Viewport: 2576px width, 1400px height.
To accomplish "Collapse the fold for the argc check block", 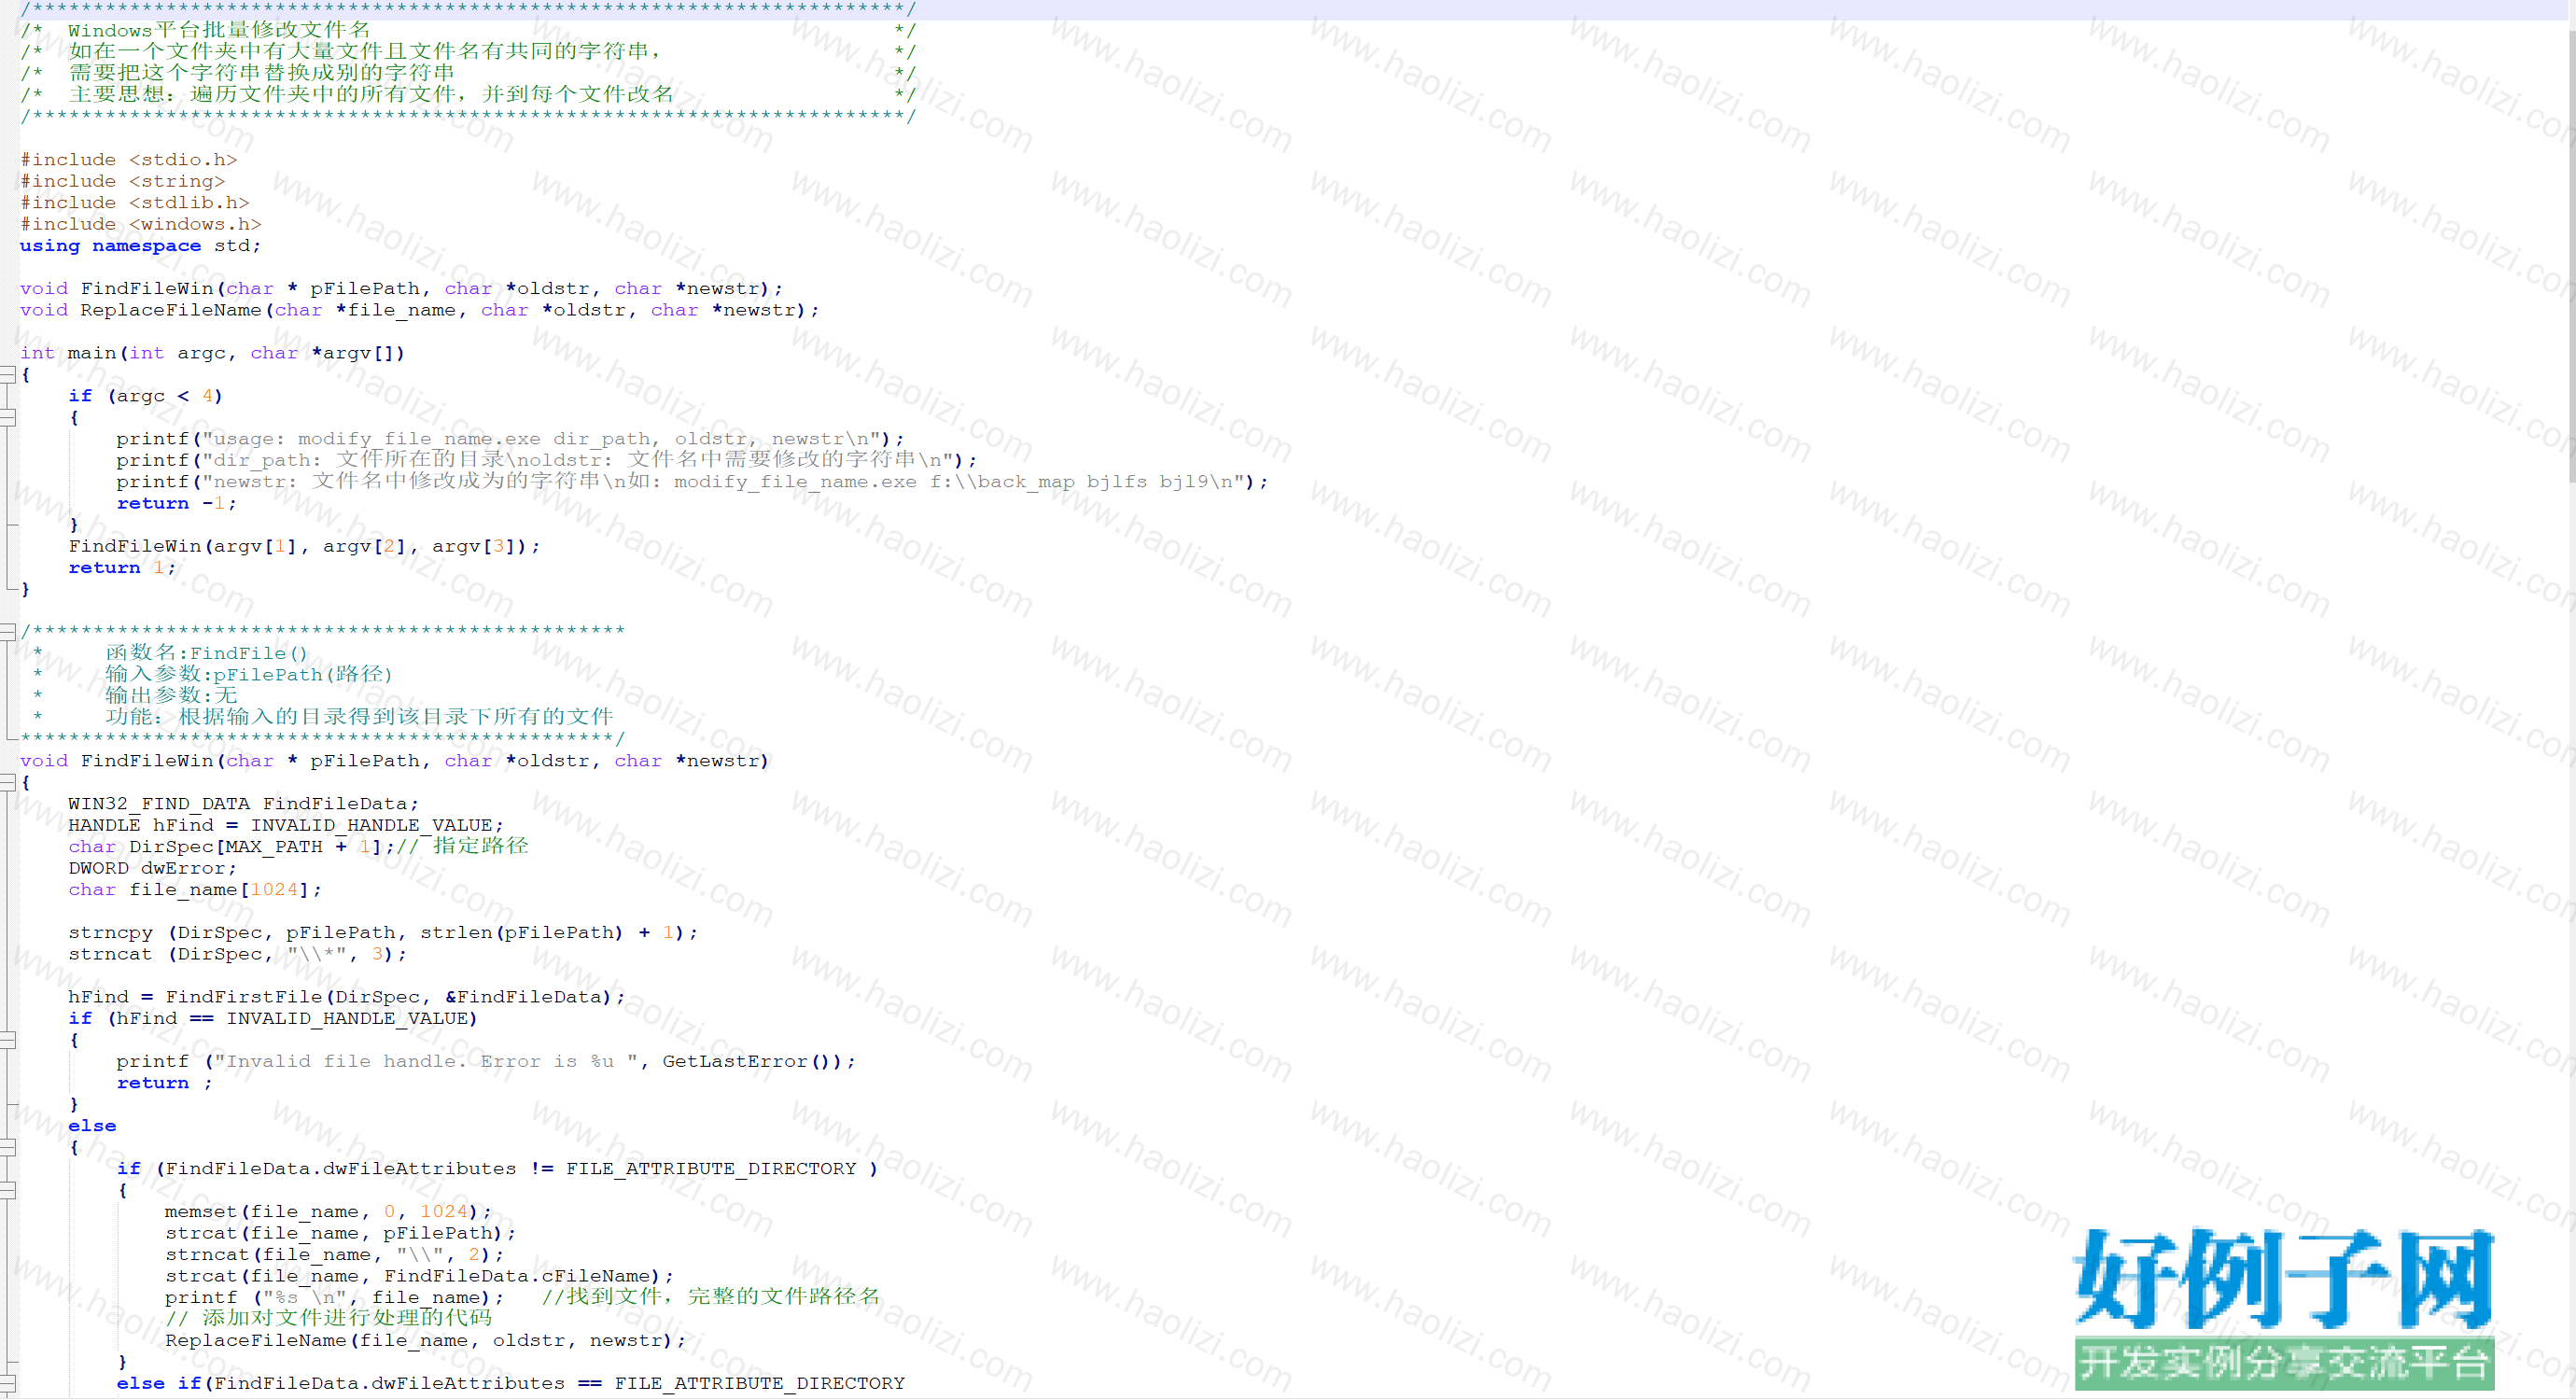I will click(7, 418).
